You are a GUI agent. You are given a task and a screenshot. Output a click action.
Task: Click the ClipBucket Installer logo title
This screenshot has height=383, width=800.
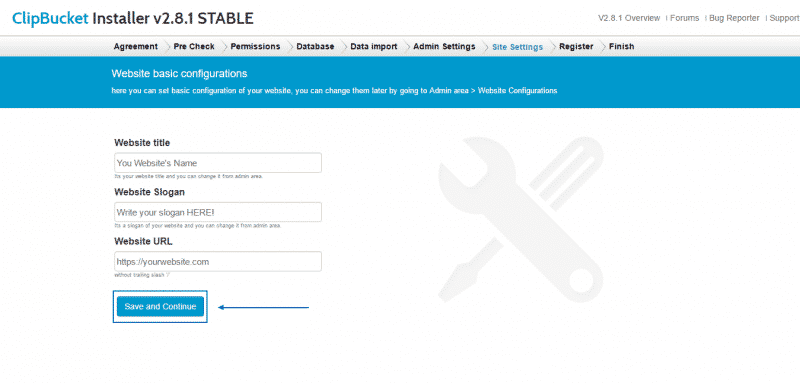tap(133, 18)
